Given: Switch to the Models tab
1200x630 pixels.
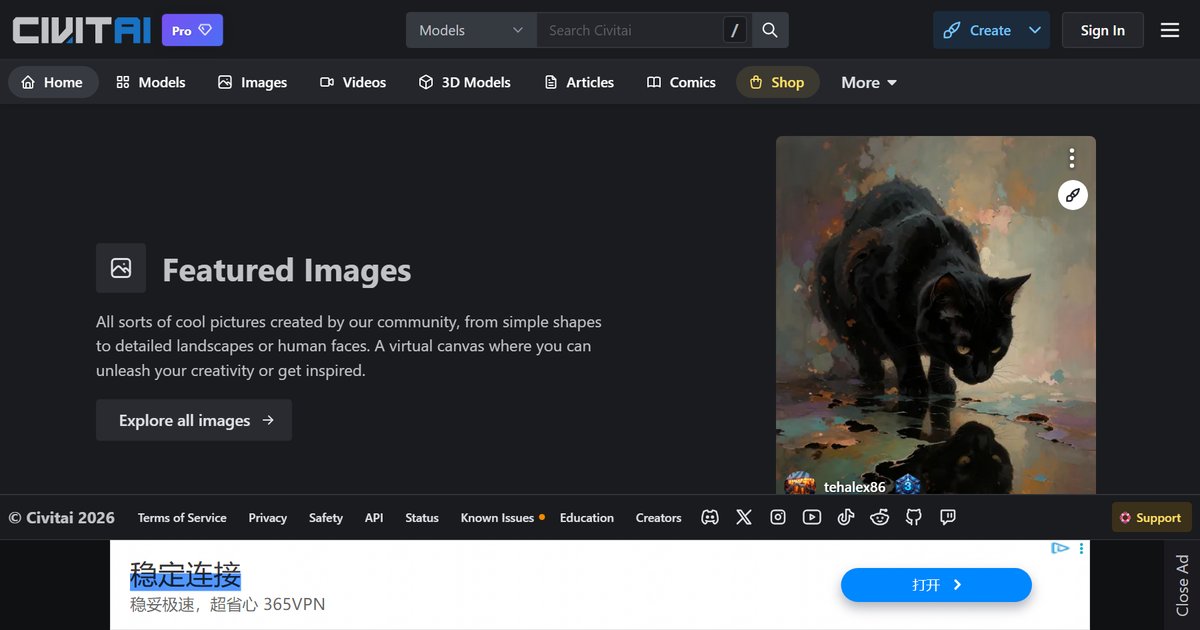Looking at the screenshot, I should (x=151, y=82).
